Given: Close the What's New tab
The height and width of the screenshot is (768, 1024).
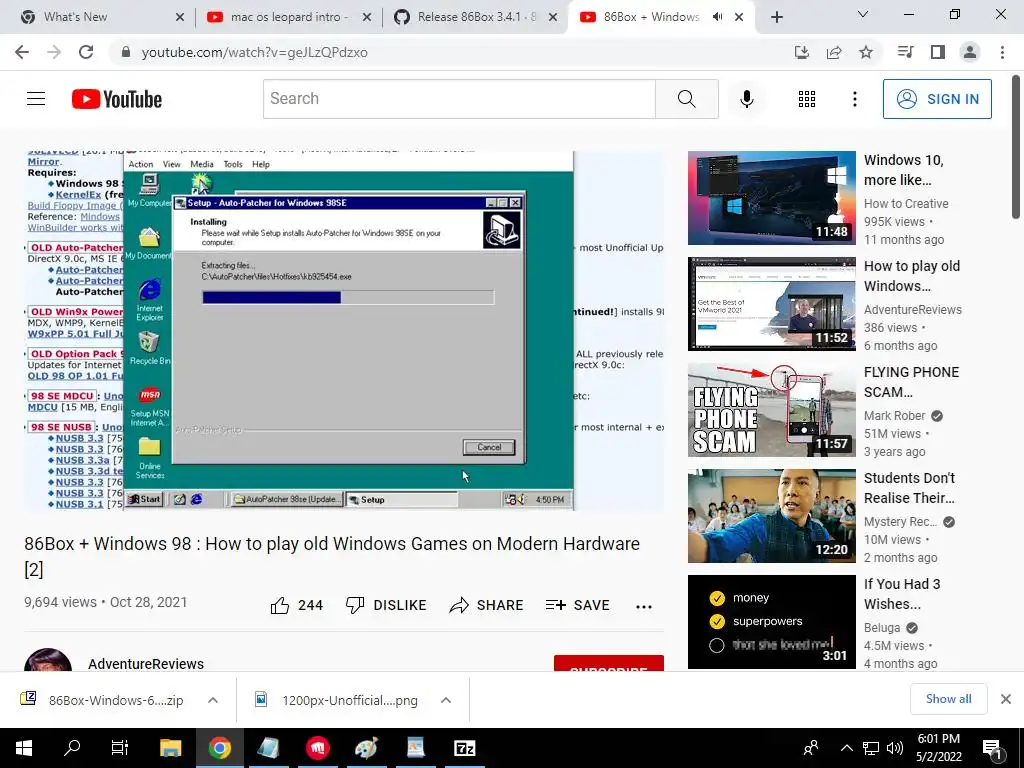Looking at the screenshot, I should (180, 17).
